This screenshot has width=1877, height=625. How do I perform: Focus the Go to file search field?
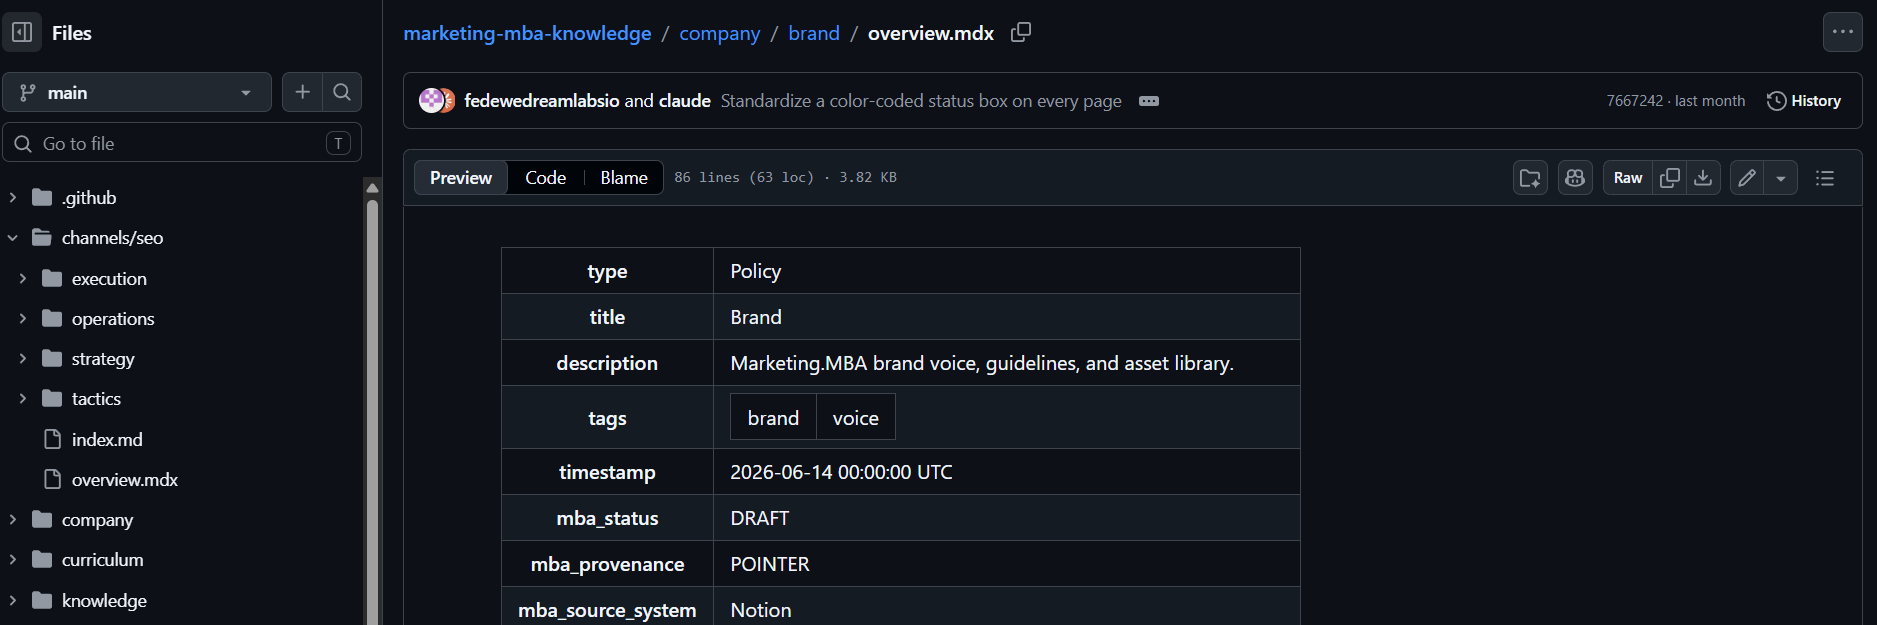pyautogui.click(x=182, y=143)
